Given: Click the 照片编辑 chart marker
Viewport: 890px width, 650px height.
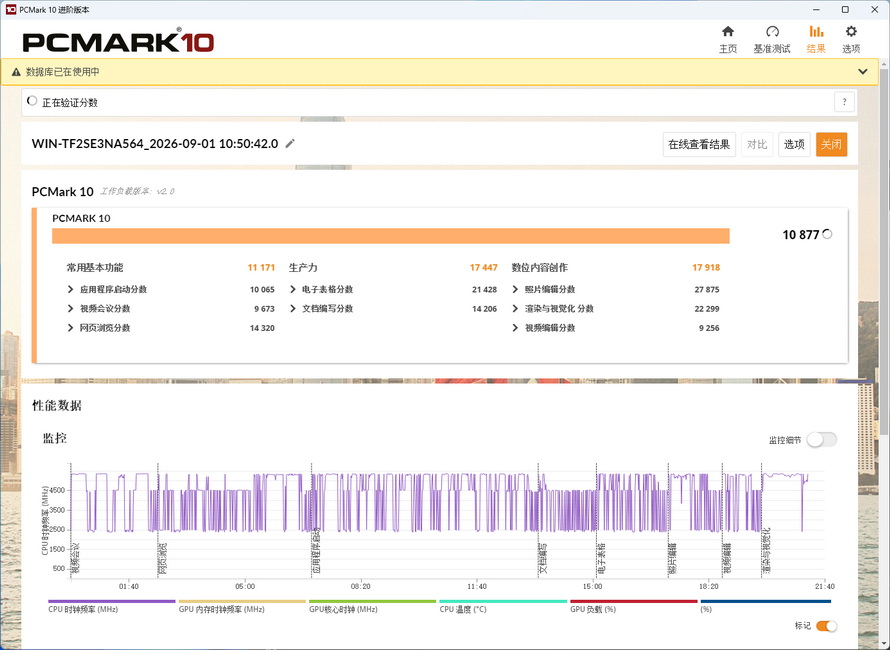Looking at the screenshot, I should coord(673,557).
